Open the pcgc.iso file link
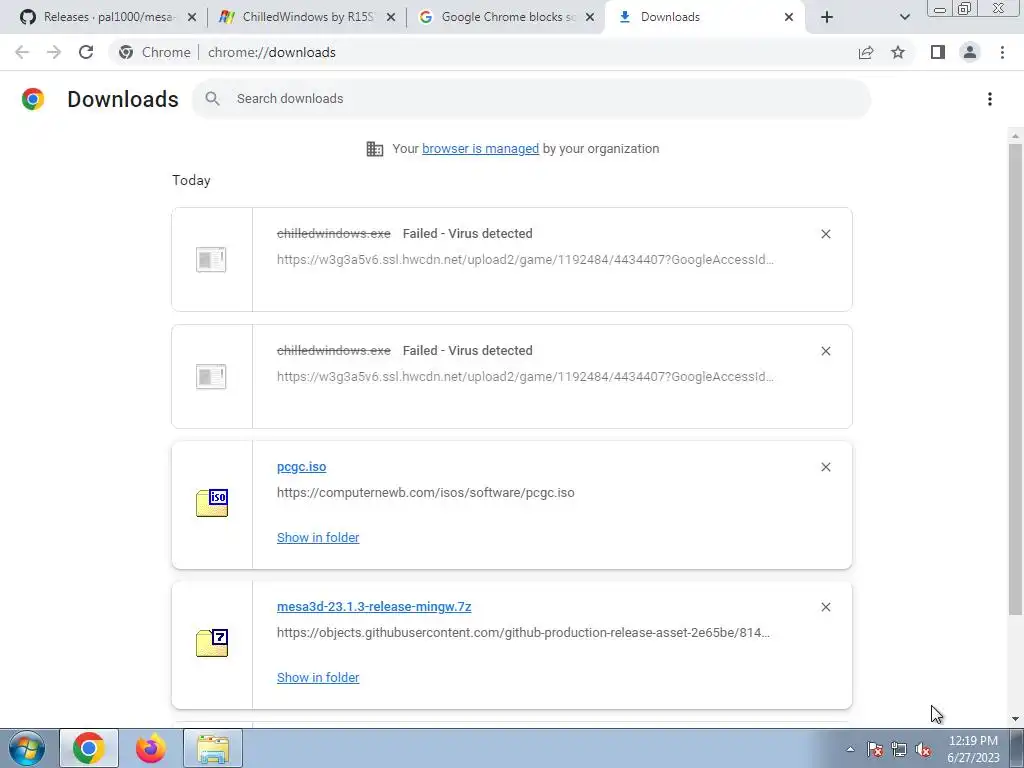Screen dimensions: 1024x768 click(301, 467)
